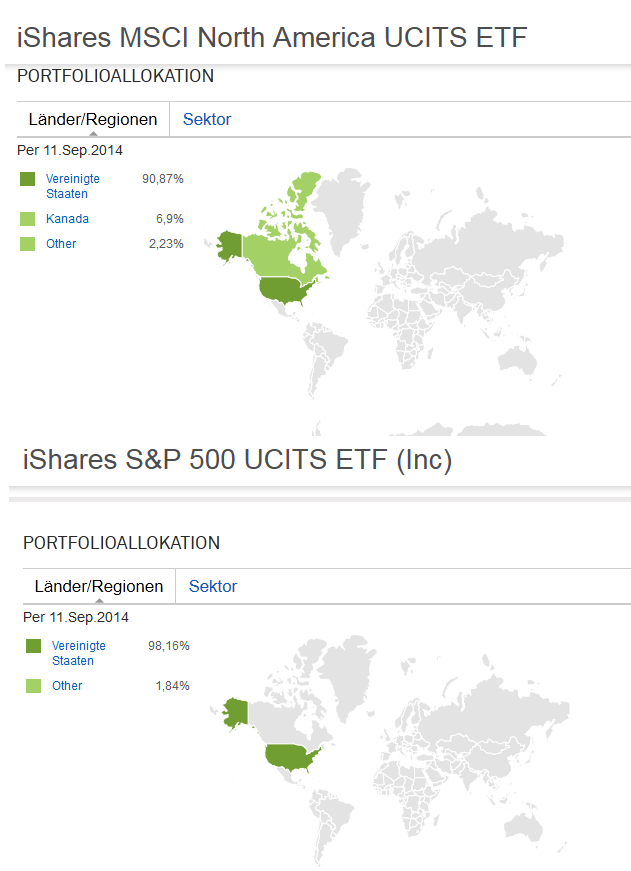
Task: Click Other color swatch in MSCI North America legend
Action: coord(27,244)
